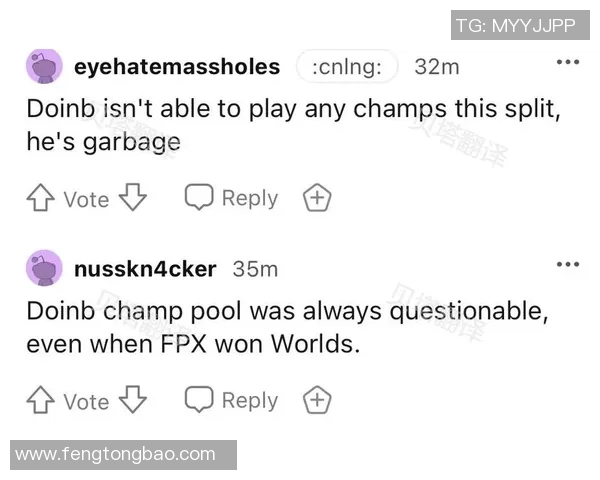
Task: Click the 32m comment timestamp
Action: point(436,67)
